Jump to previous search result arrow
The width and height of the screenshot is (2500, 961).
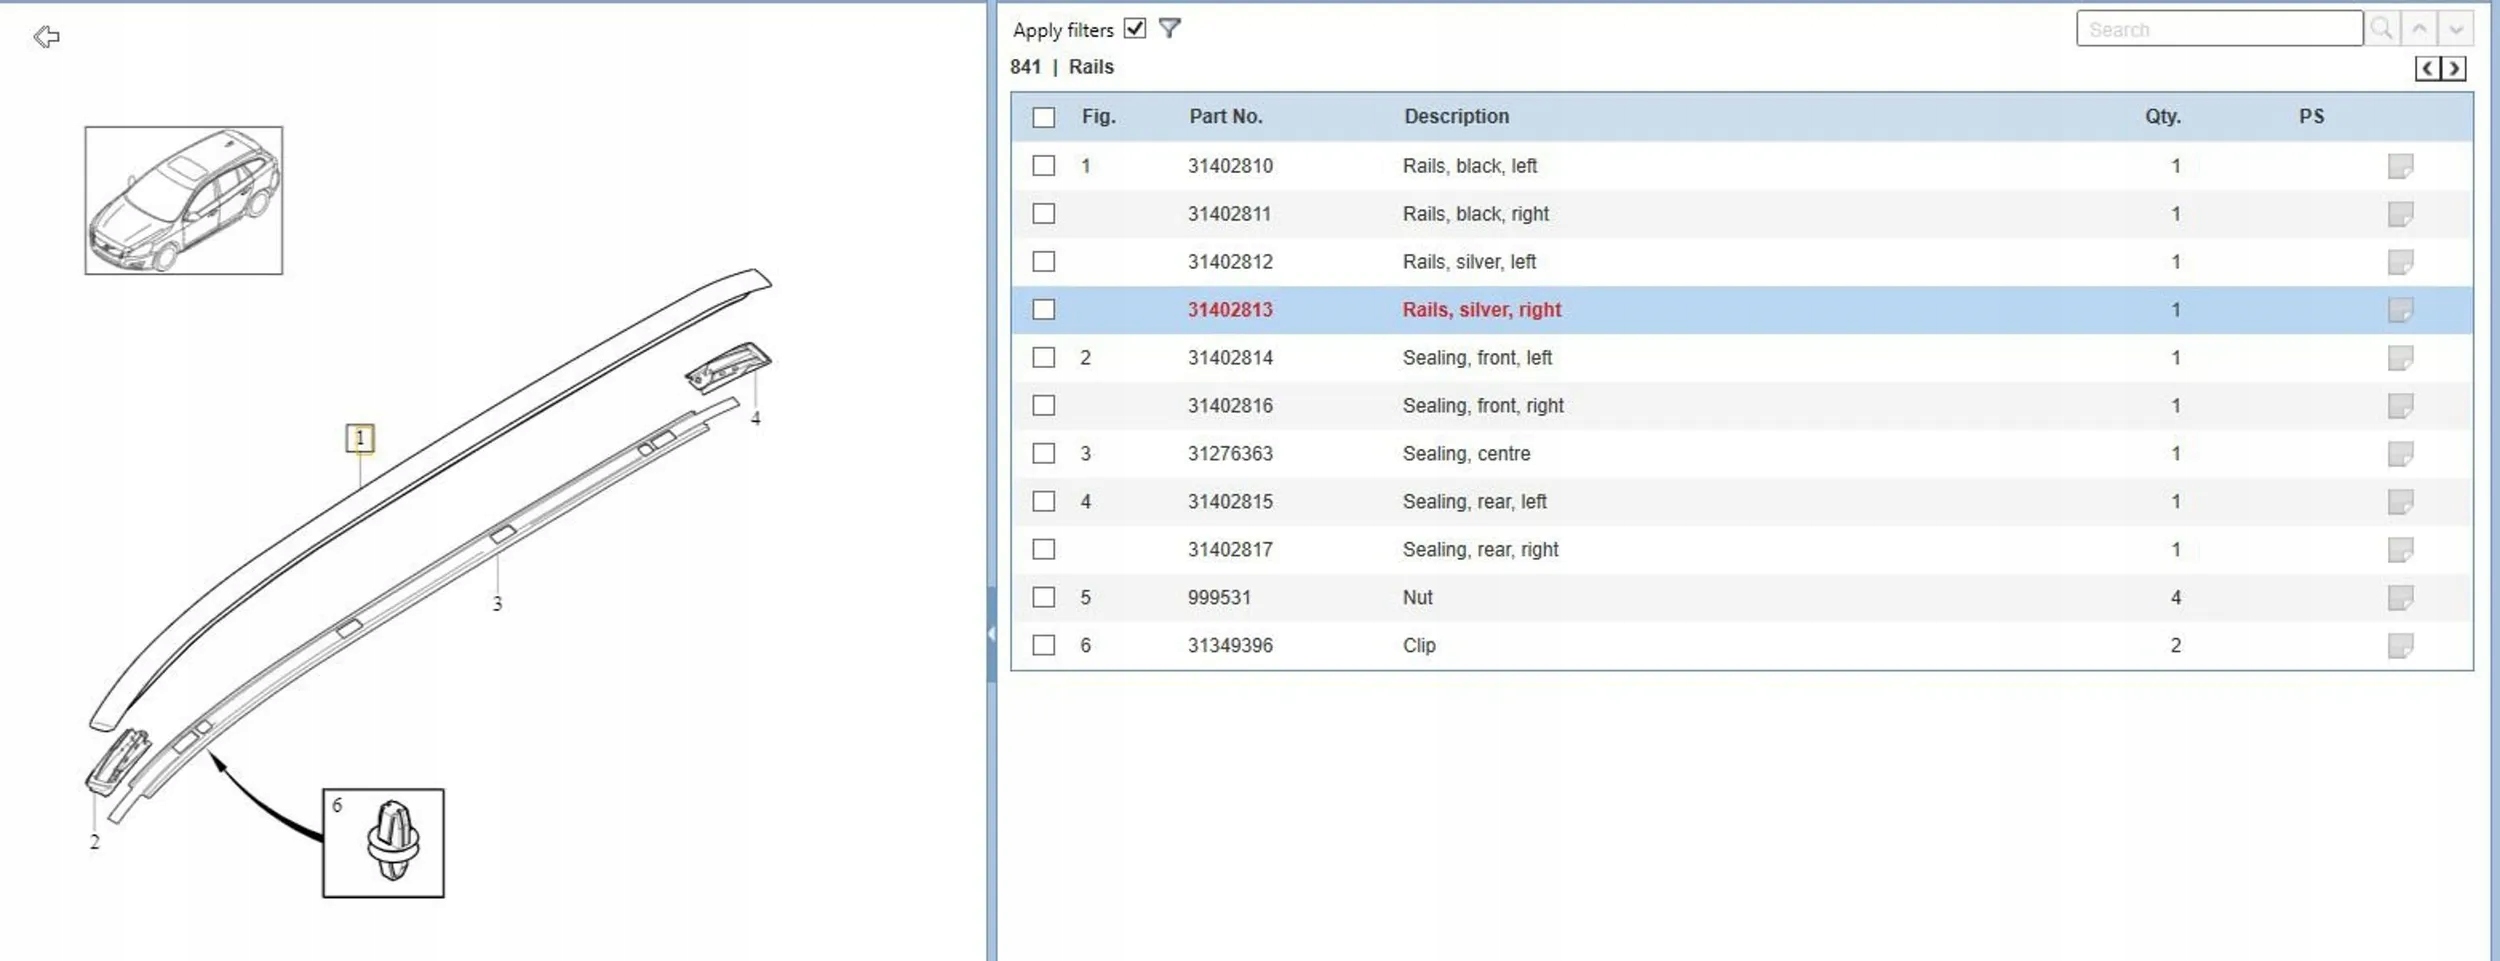click(x=2419, y=28)
